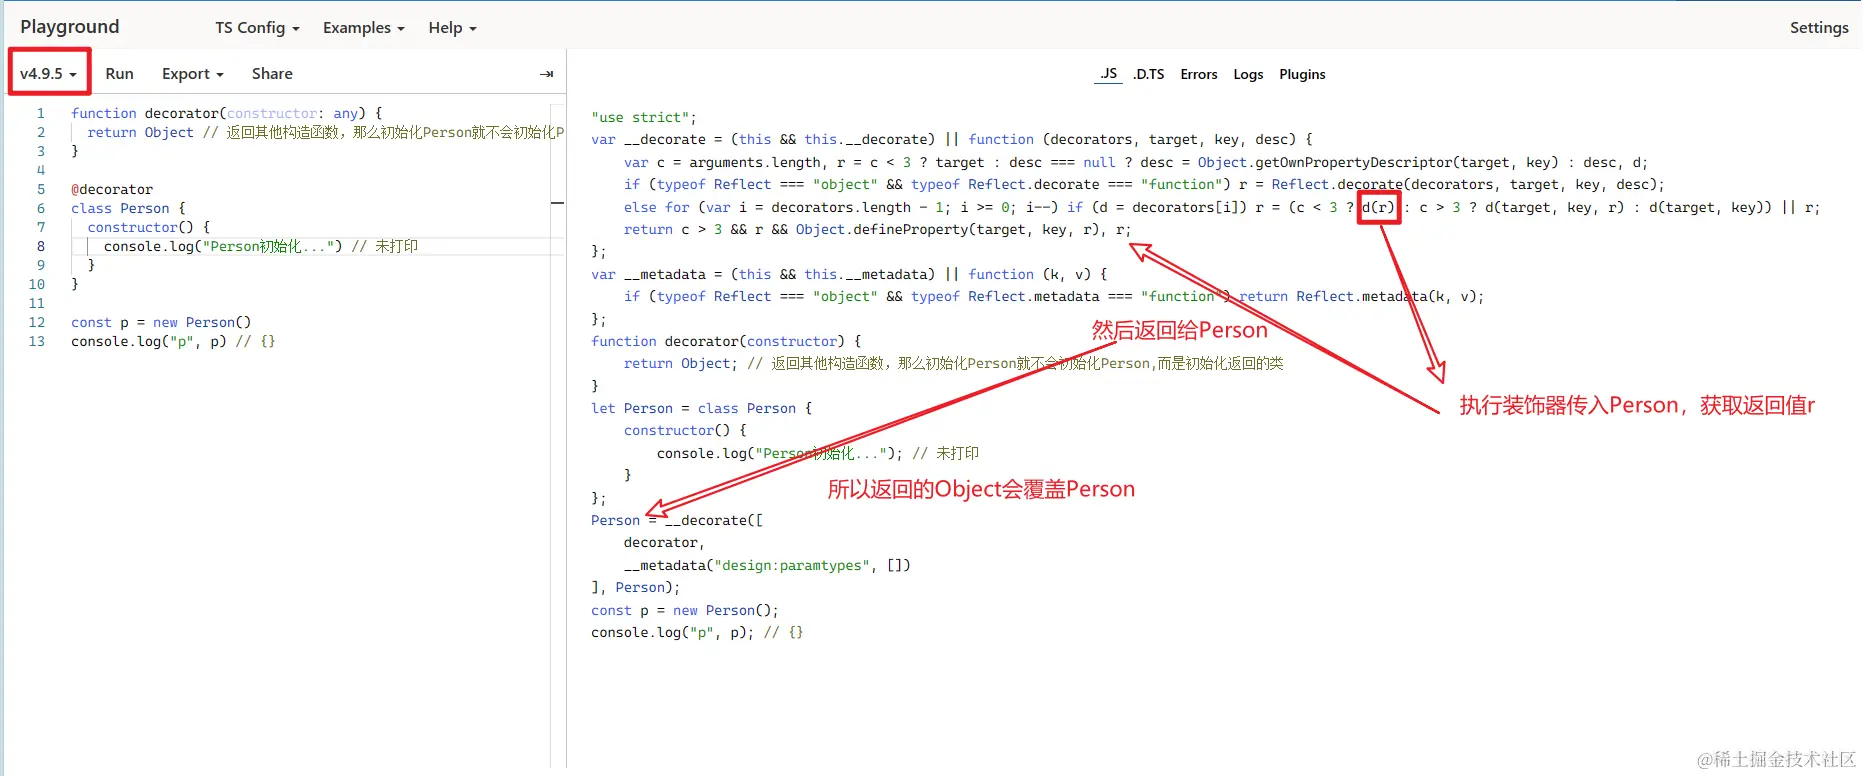This screenshot has width=1863, height=776.
Task: Switch to the .D.TS output tab
Action: coord(1148,74)
